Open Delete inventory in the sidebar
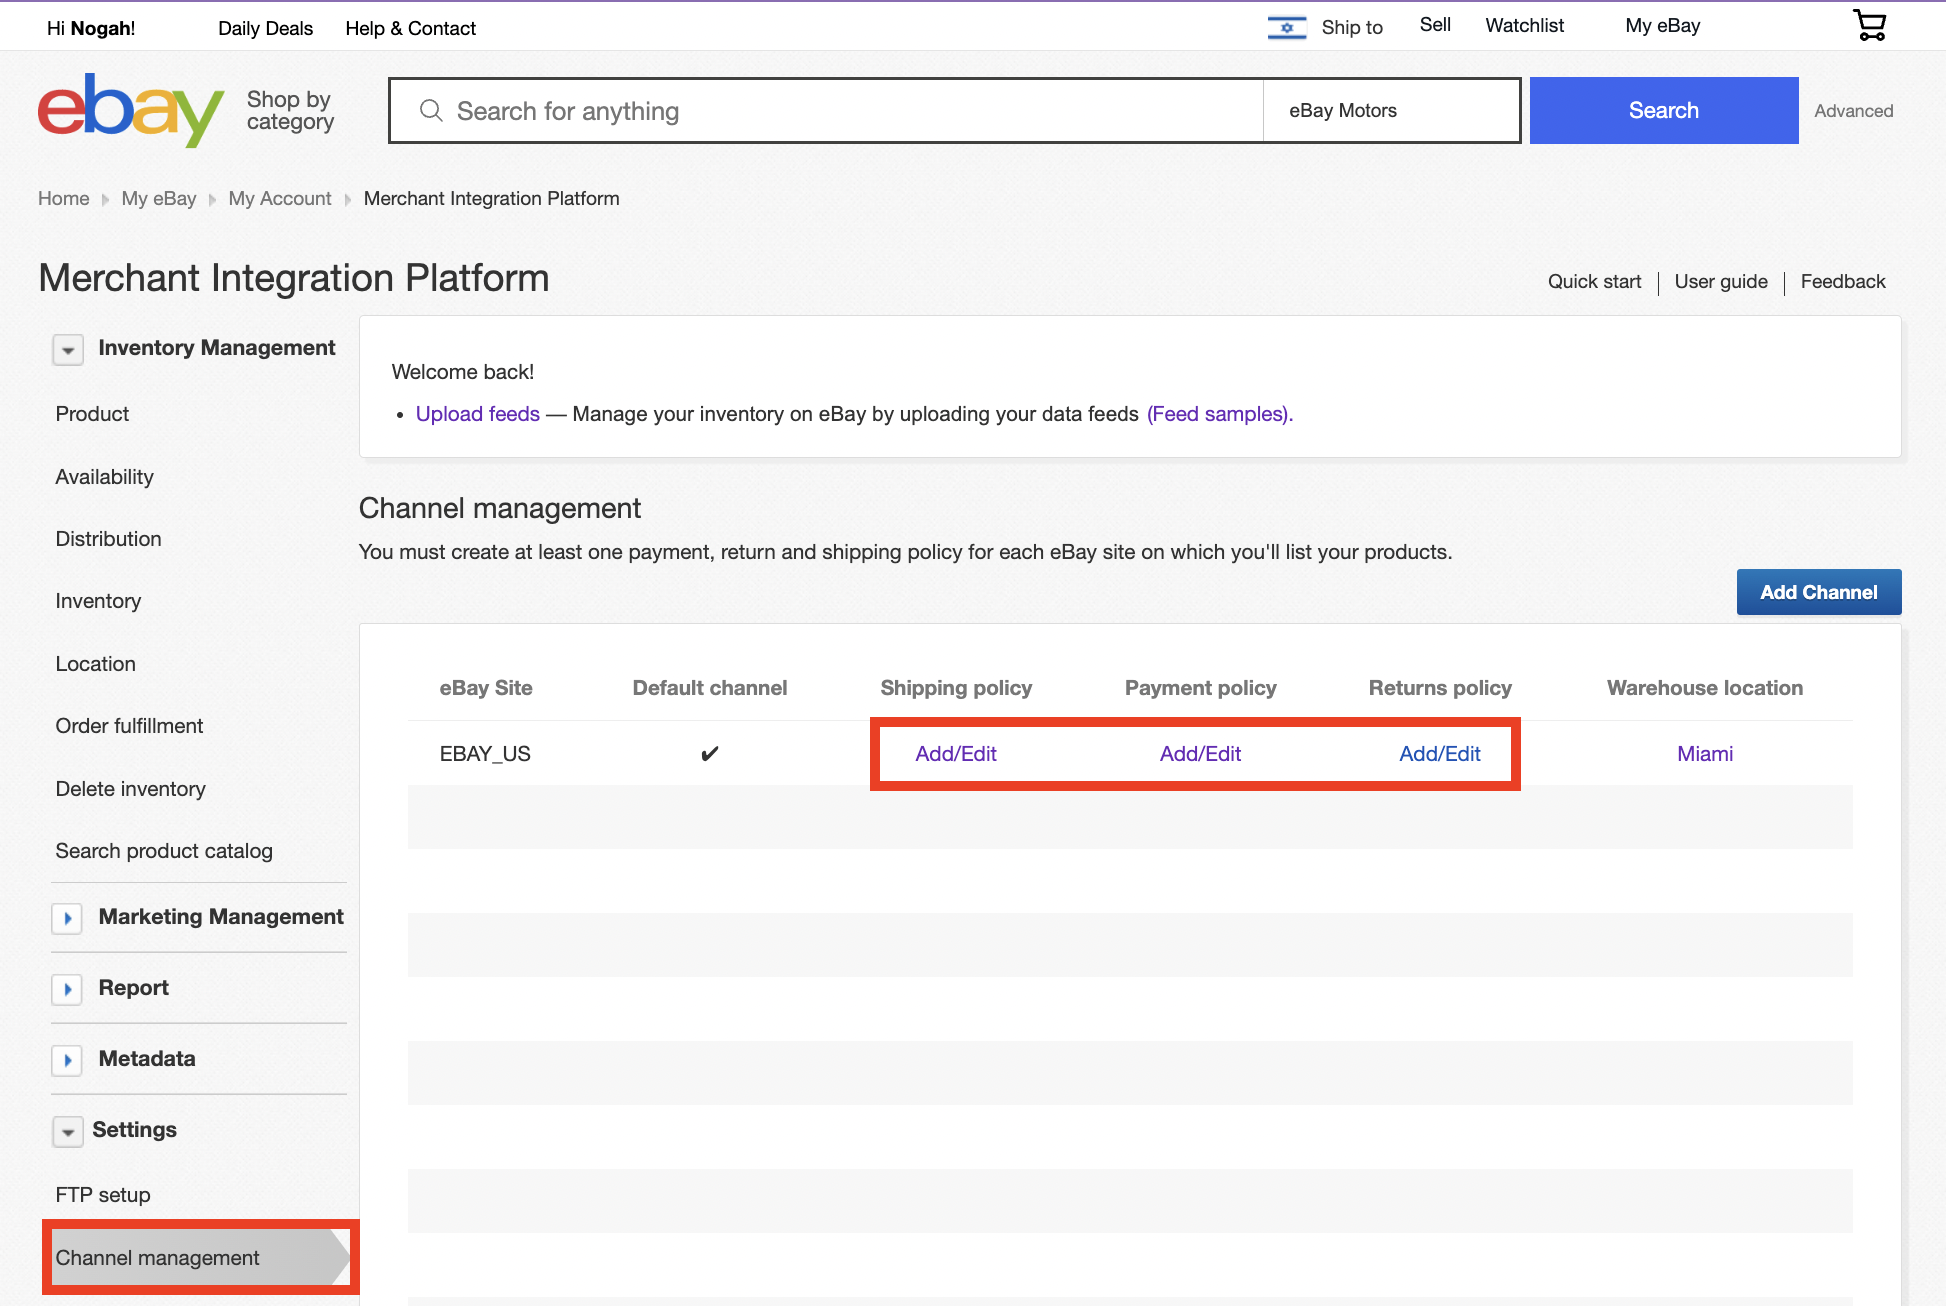Viewport: 1946px width, 1306px height. 130,789
